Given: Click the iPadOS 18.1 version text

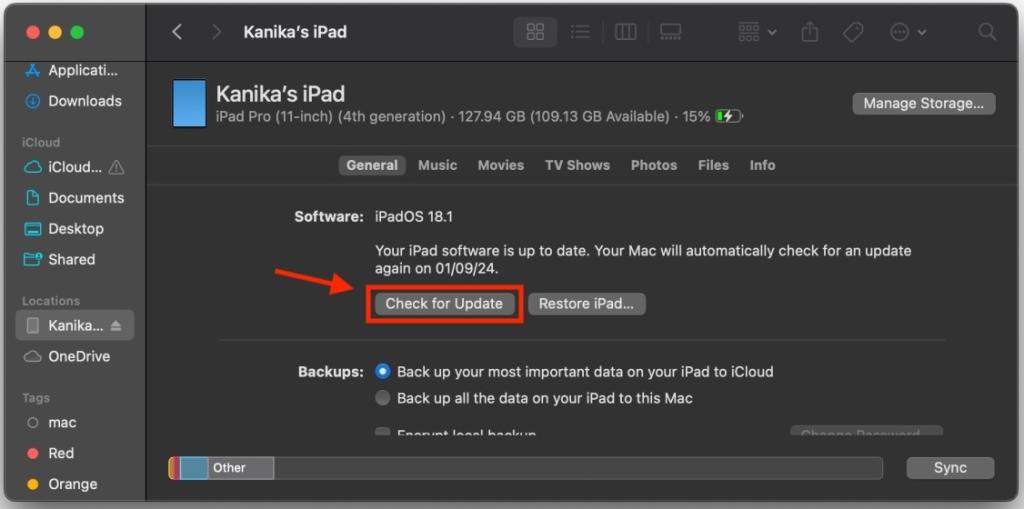Looking at the screenshot, I should 413,216.
